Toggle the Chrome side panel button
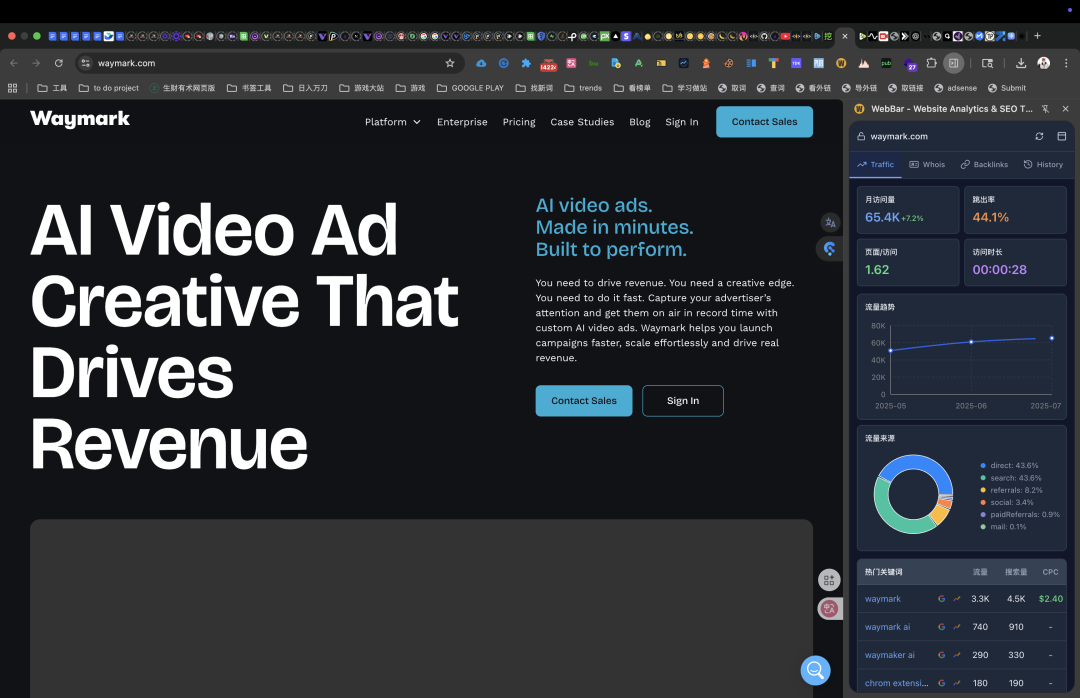Screen dimensions: 1080x698 click(953, 63)
